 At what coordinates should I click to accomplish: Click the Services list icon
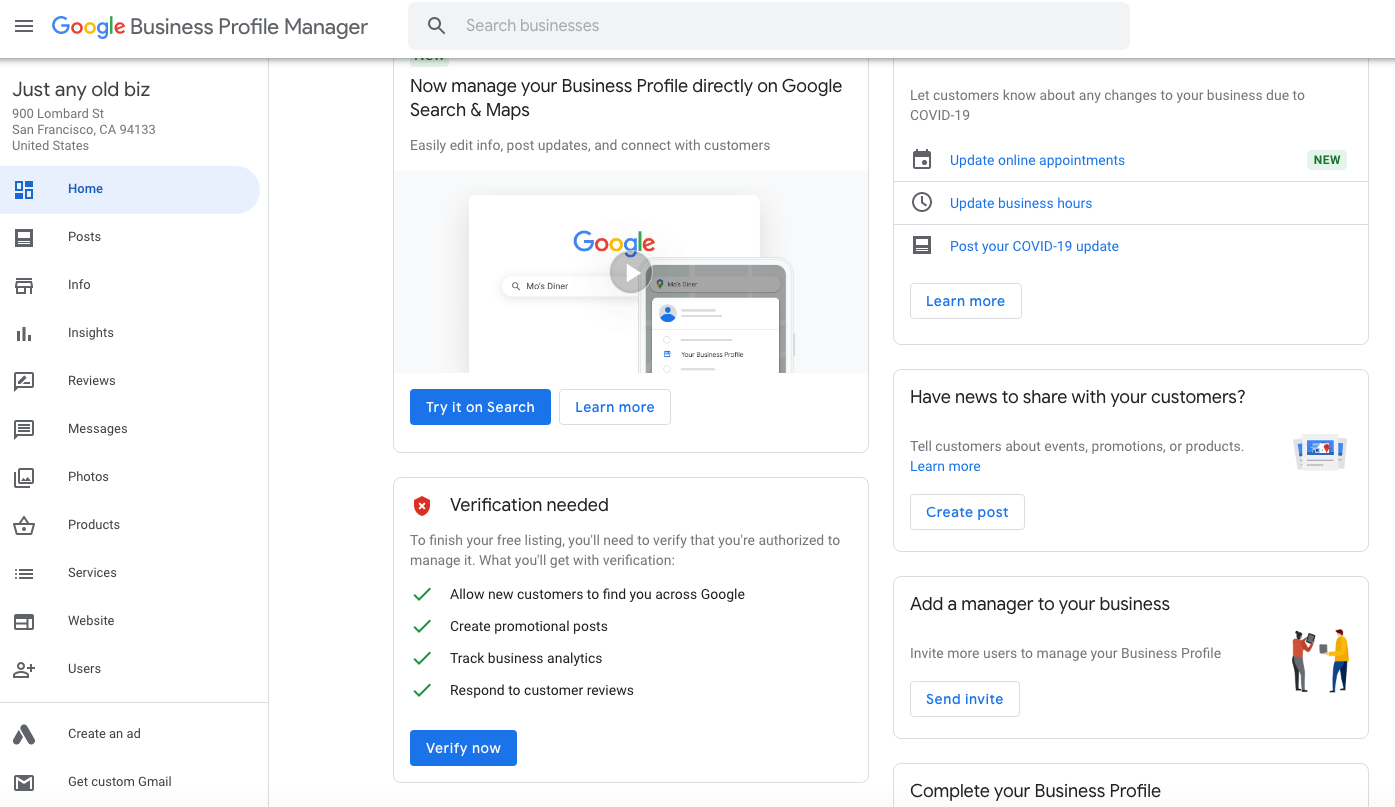coord(24,573)
